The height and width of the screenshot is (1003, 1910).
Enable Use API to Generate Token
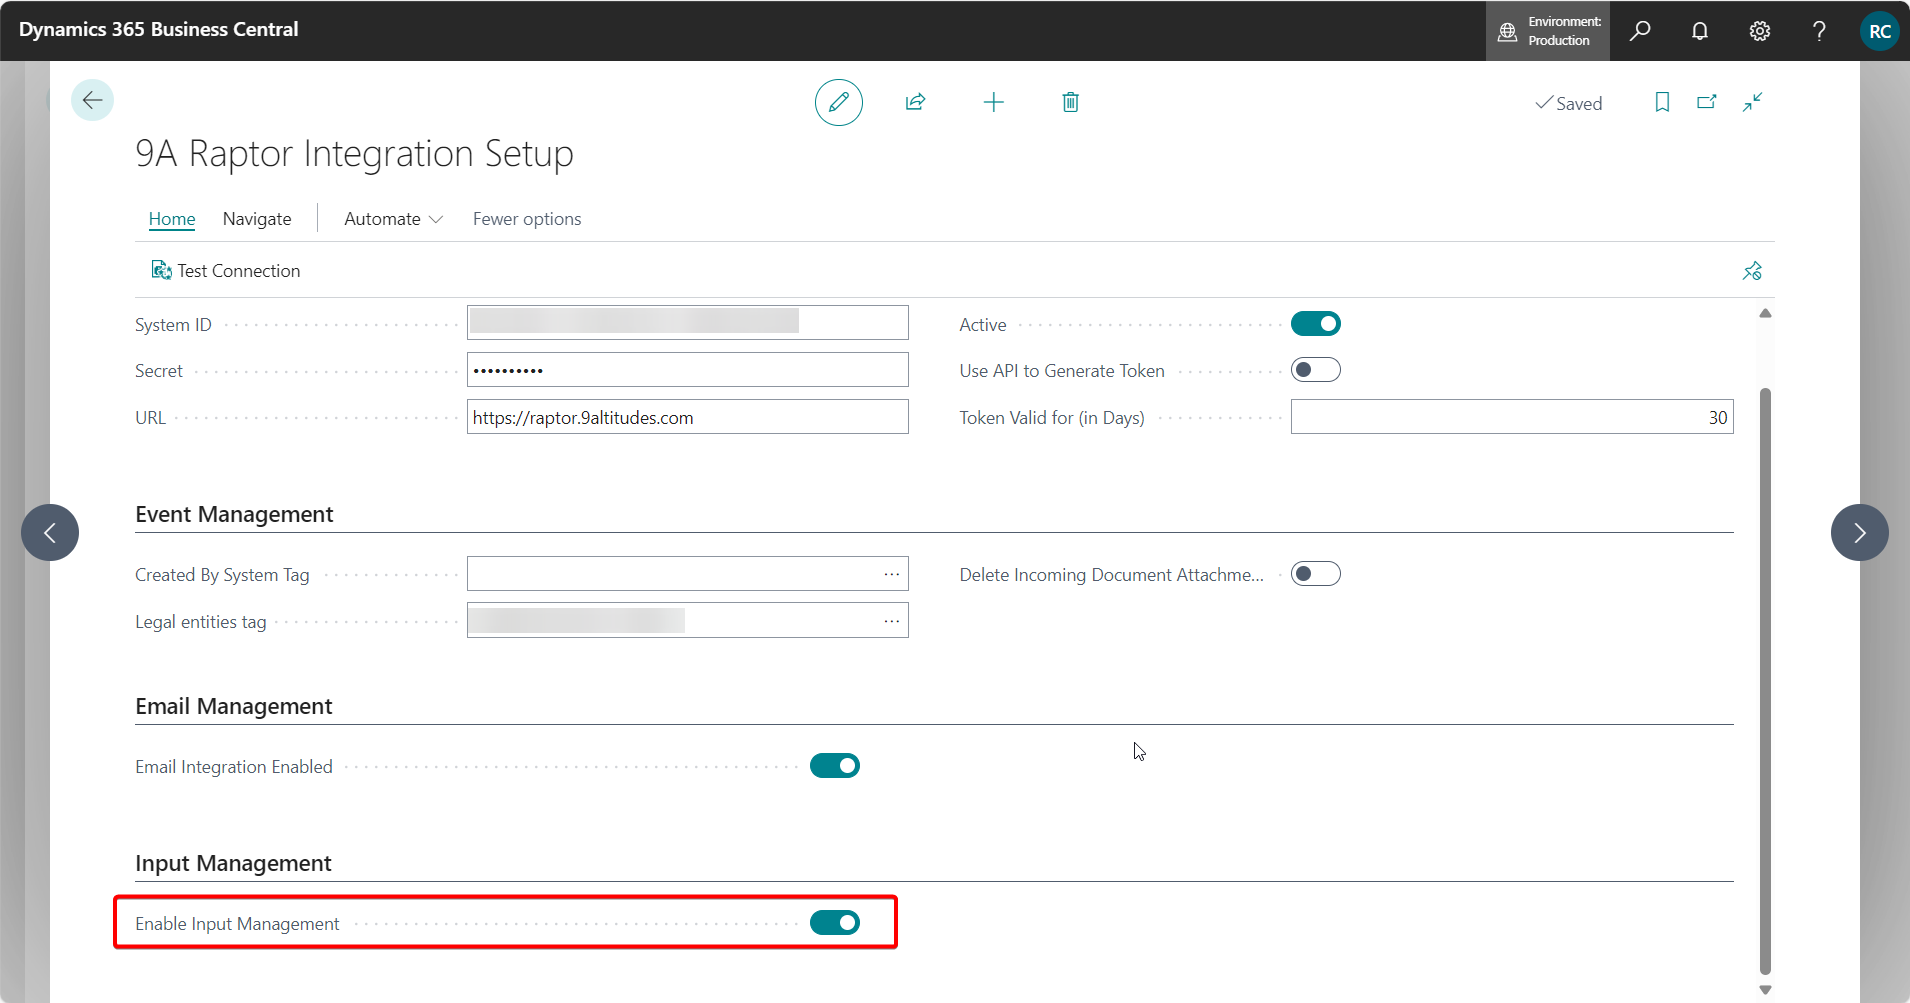coord(1315,370)
